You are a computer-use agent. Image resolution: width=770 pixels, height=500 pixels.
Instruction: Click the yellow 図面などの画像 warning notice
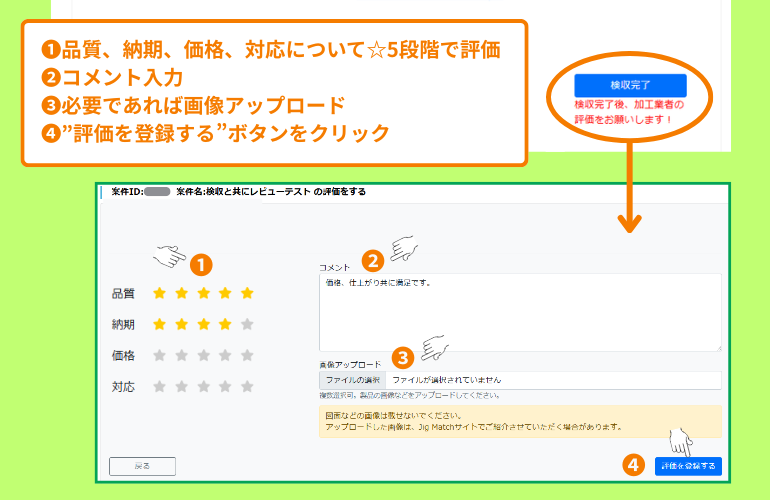(x=520, y=421)
